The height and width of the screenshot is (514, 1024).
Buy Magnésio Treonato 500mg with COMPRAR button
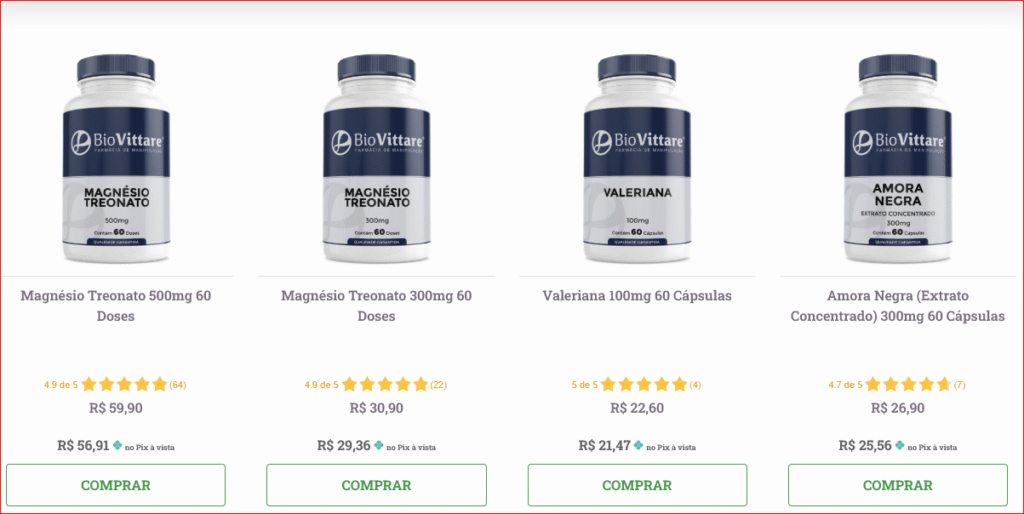tap(116, 485)
